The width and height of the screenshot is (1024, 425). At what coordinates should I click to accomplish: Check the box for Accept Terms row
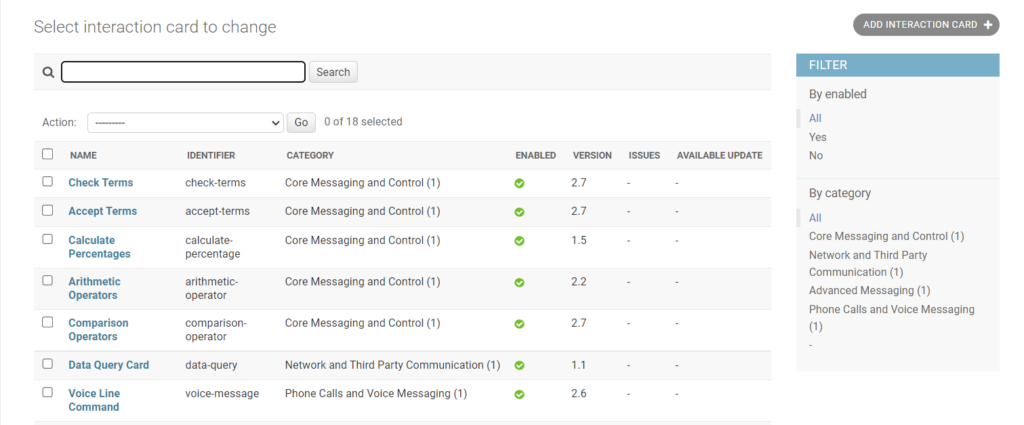[47, 210]
